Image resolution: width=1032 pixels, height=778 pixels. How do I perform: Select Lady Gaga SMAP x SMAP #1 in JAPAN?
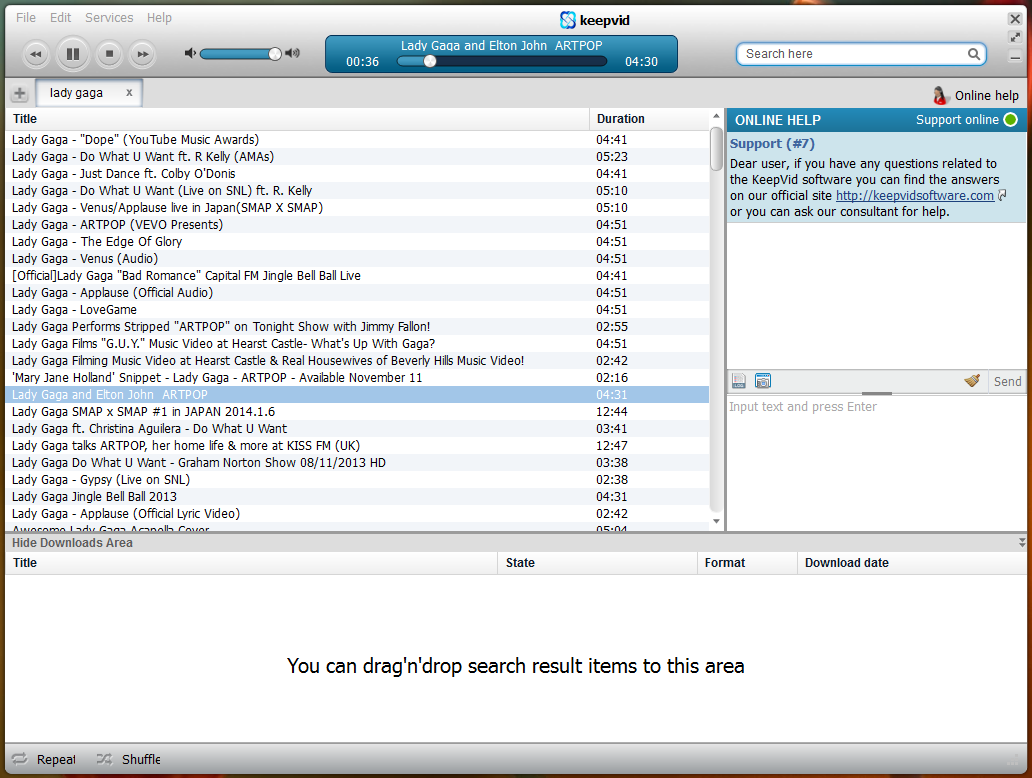point(357,412)
